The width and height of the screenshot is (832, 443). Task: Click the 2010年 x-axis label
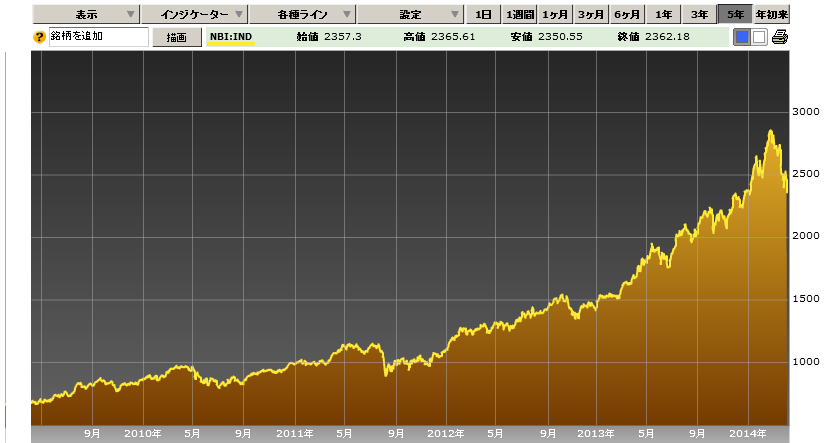(x=143, y=434)
